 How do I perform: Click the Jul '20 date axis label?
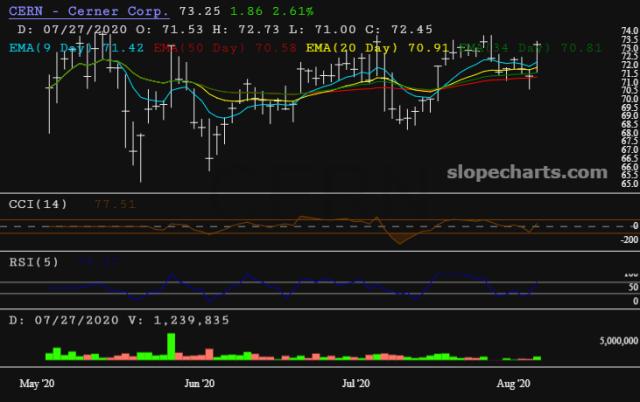point(357,383)
